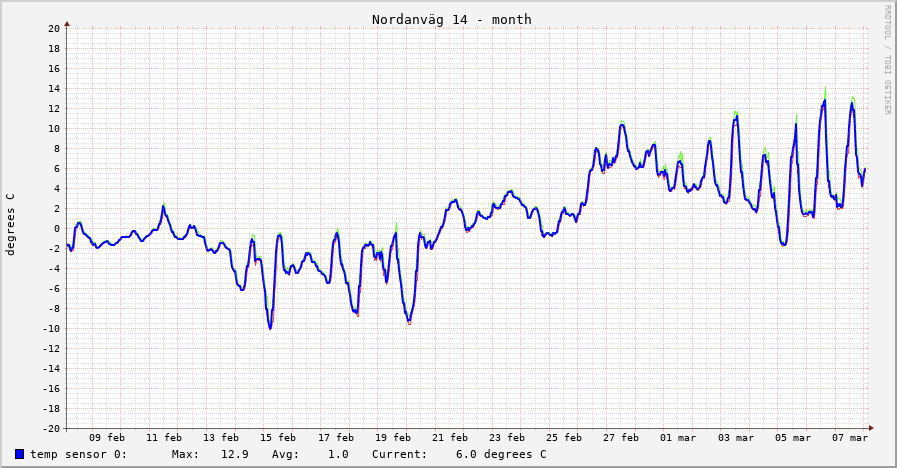The height and width of the screenshot is (468, 897).
Task: Select the '01 mar' date label
Action: point(679,437)
